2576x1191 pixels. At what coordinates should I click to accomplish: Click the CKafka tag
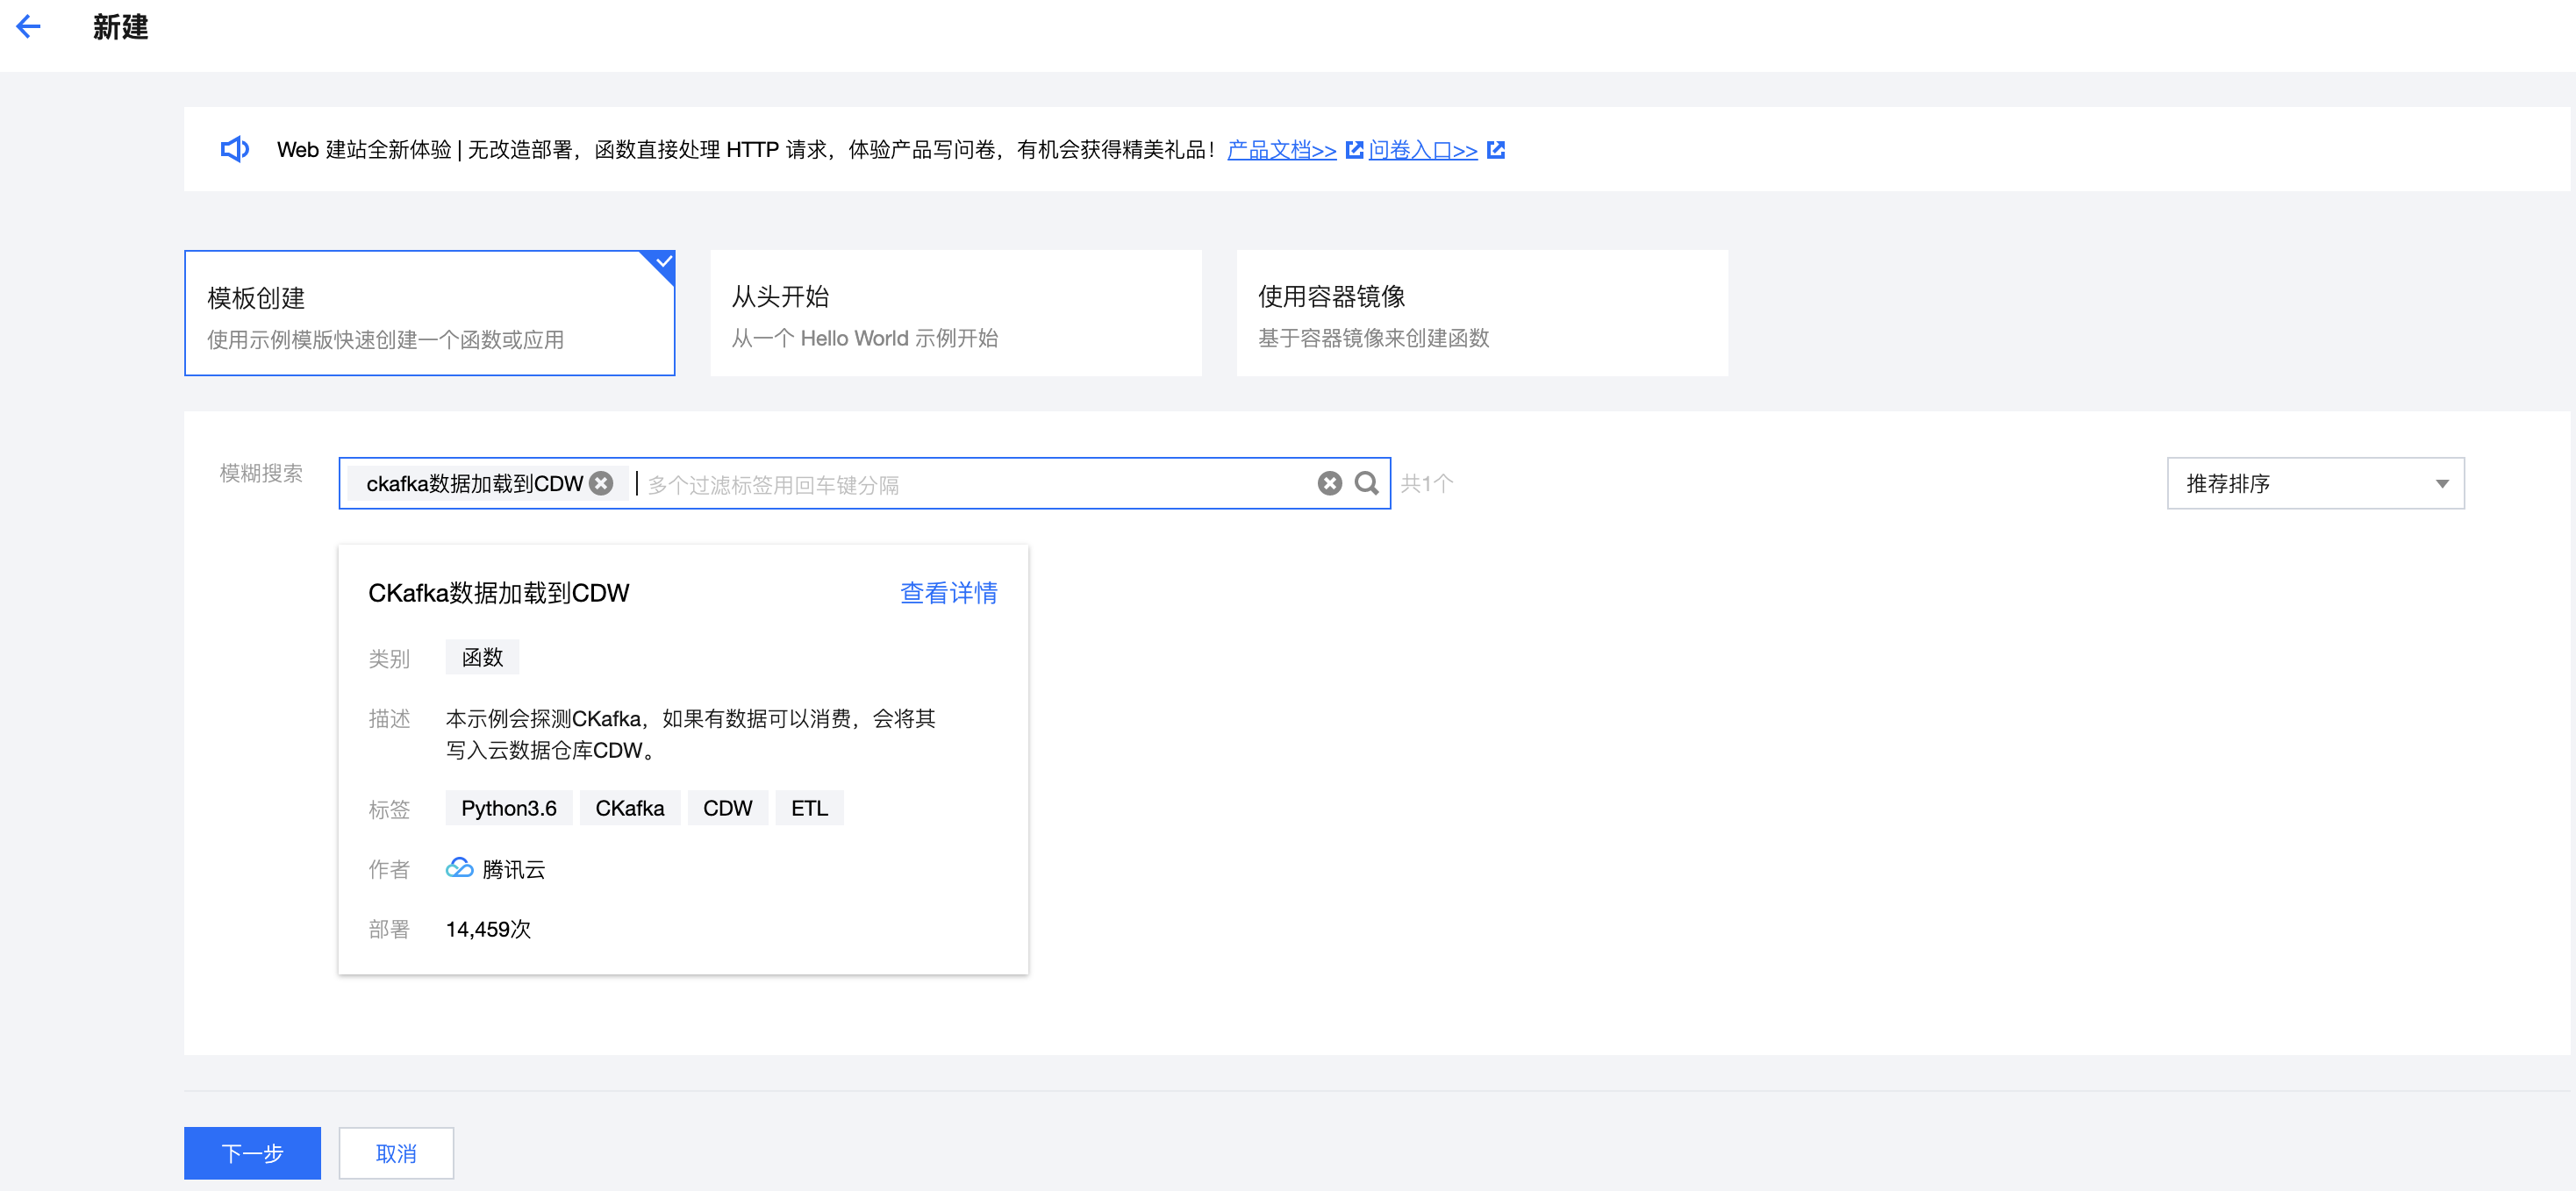coord(629,808)
